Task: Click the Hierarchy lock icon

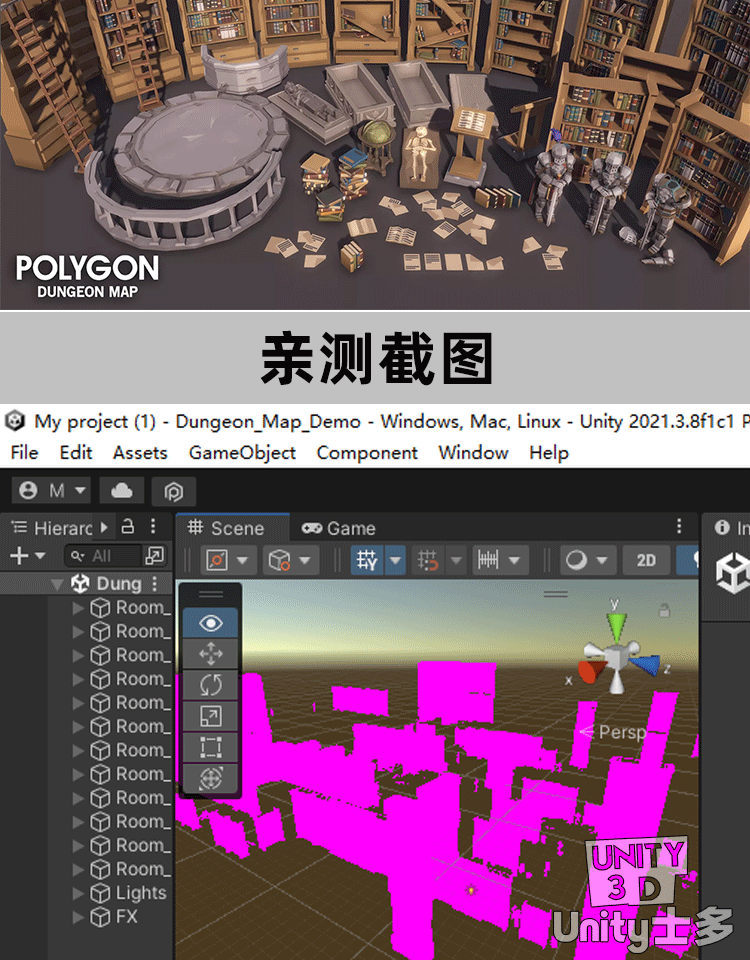Action: [128, 527]
